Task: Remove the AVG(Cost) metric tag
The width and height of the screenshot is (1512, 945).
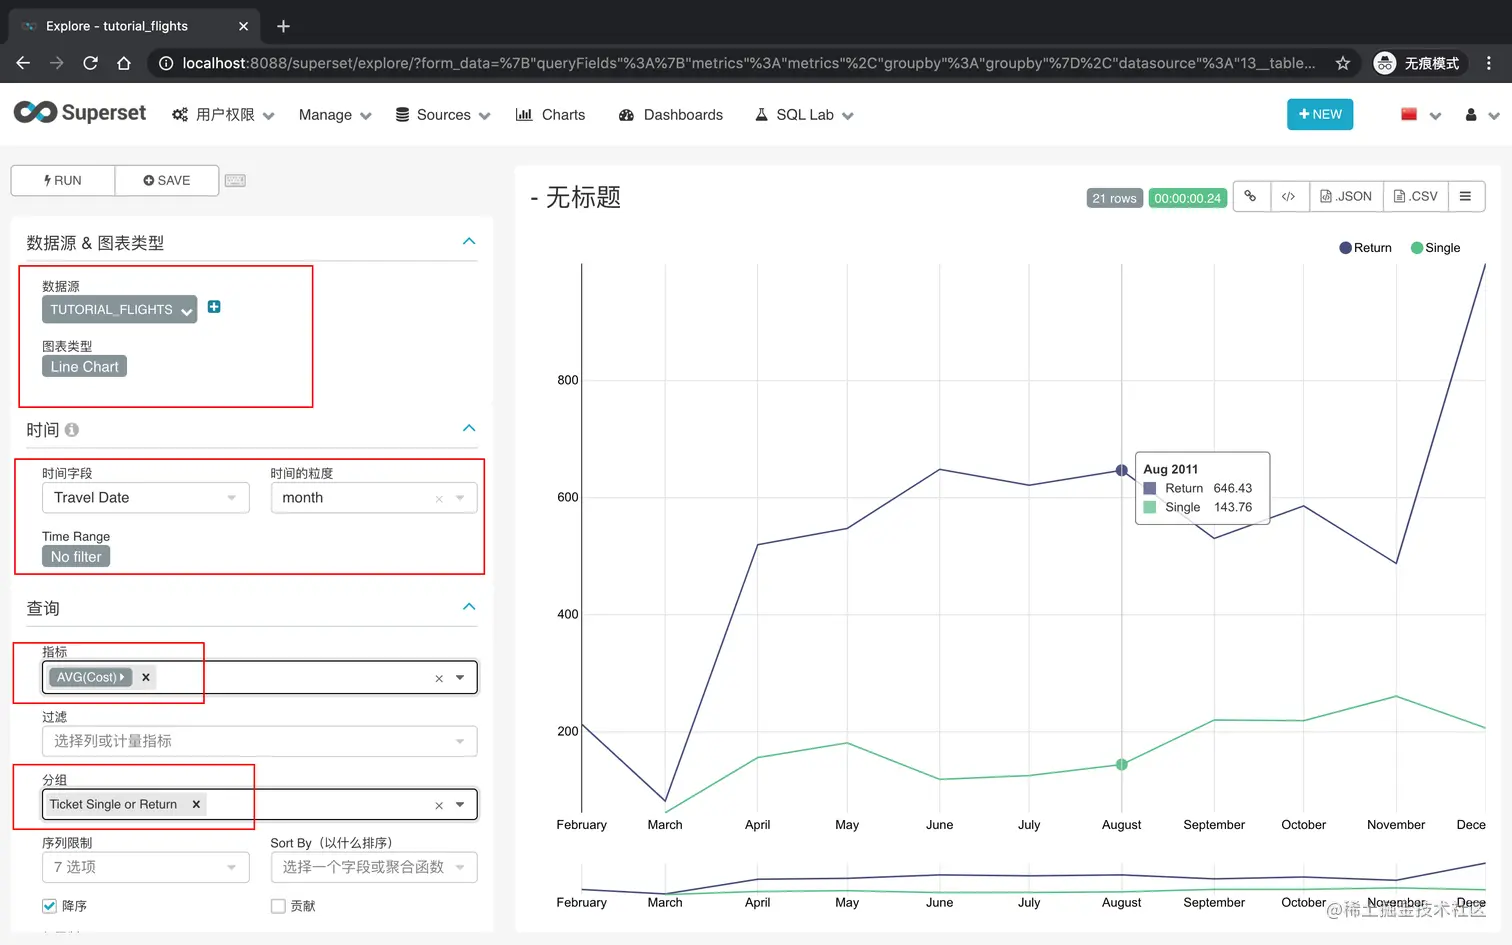Action: tap(146, 677)
